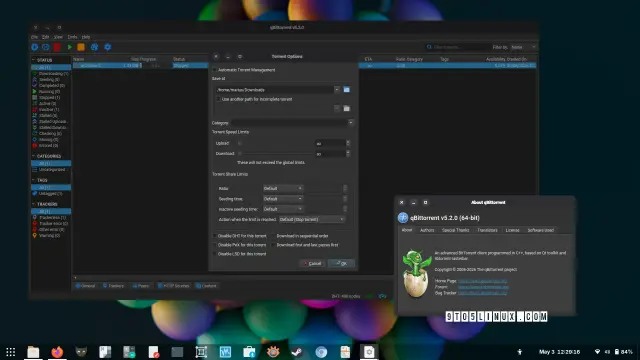Click the qBittorrent logo in About window header

[403, 218]
